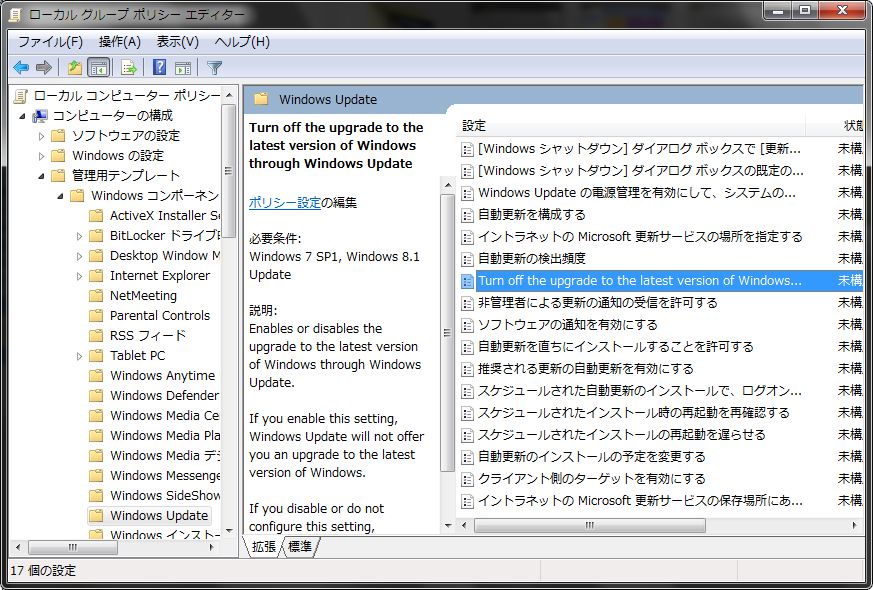The image size is (873, 590).
Task: Select the Windows Anytime folder
Action: 162,376
